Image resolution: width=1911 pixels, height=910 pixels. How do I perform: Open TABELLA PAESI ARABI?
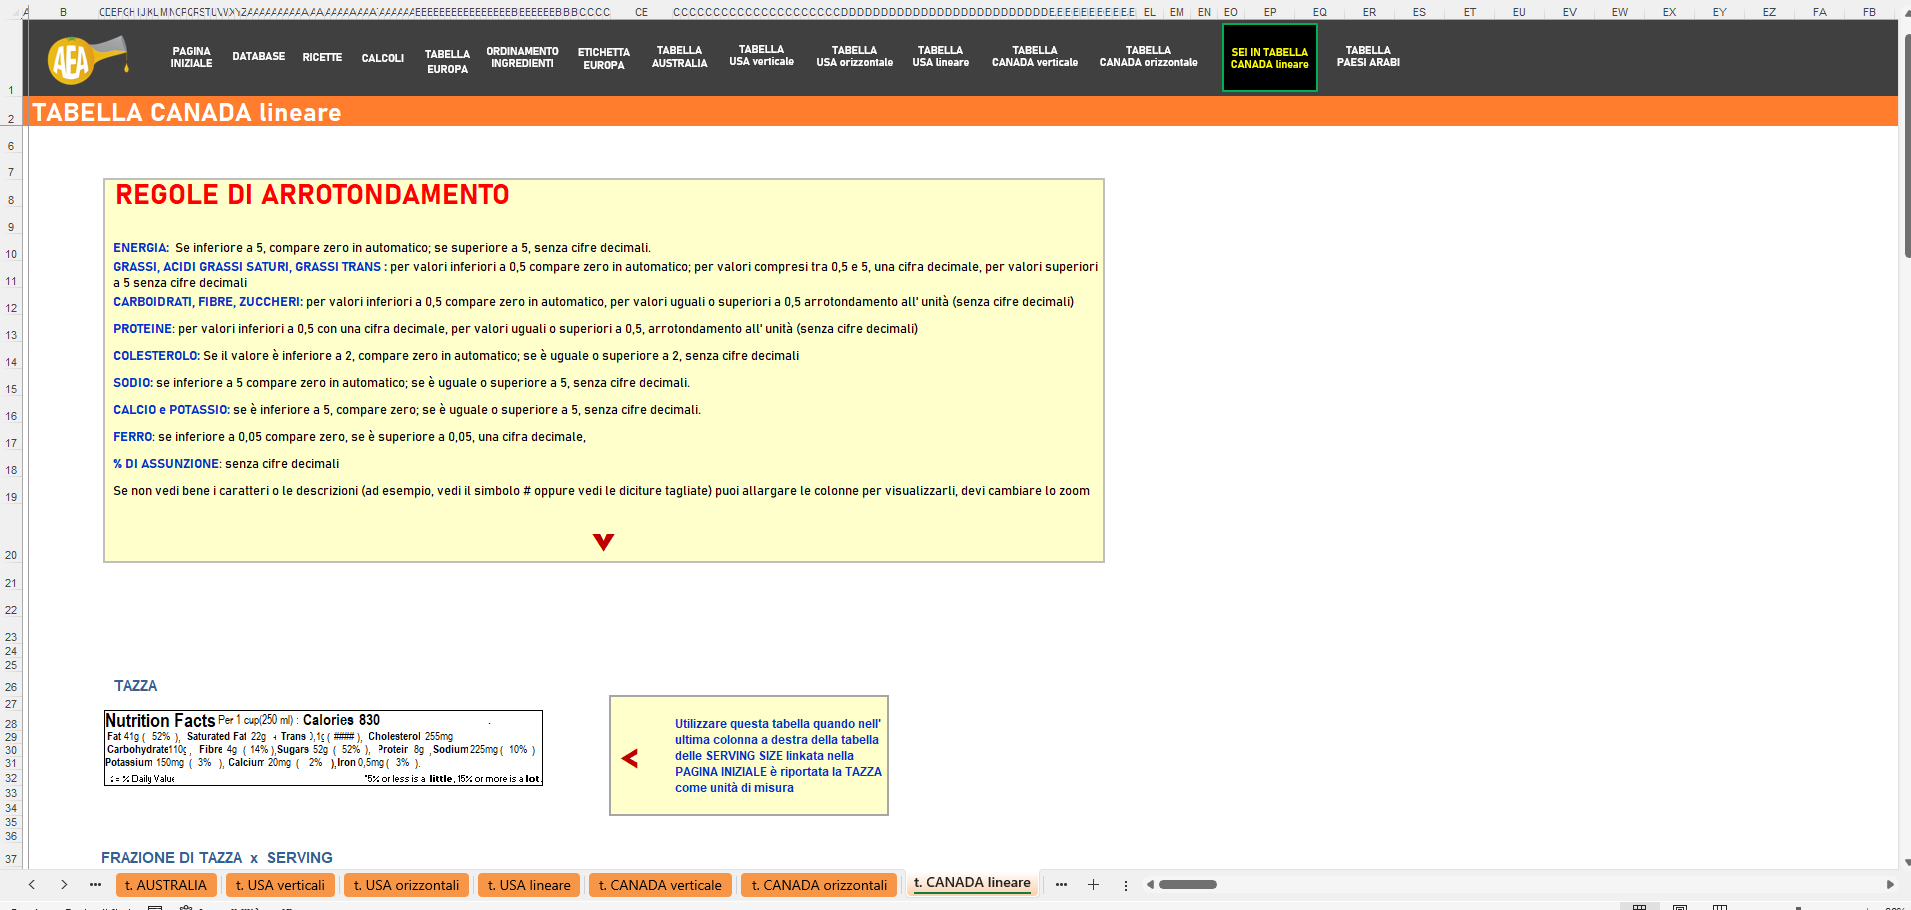coord(1368,56)
